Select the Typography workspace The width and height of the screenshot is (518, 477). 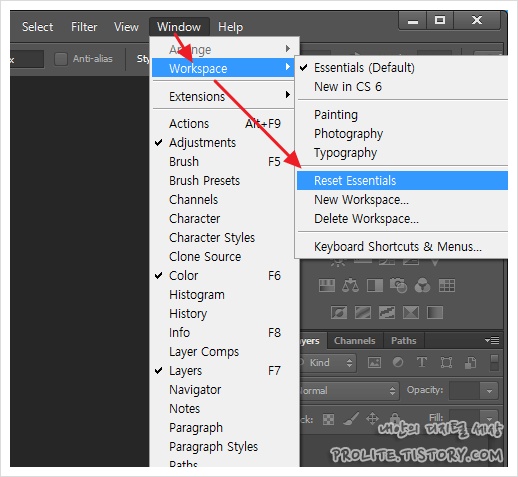pos(402,153)
